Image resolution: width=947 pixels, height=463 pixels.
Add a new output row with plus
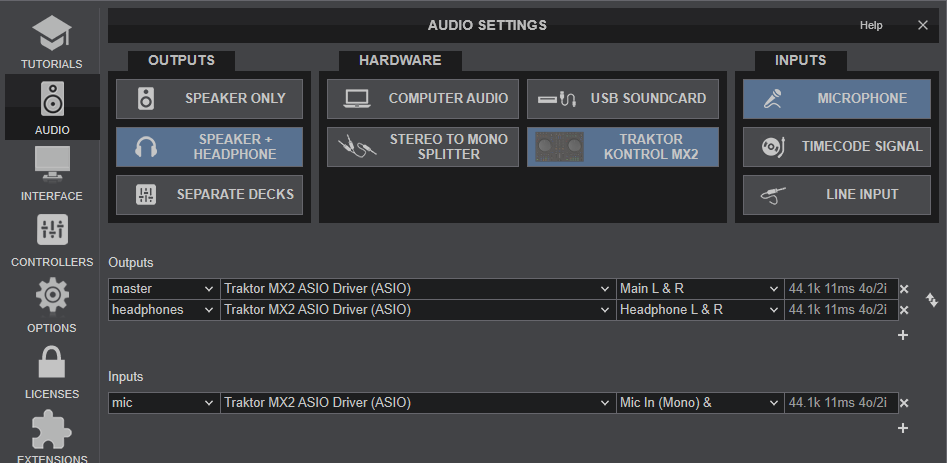point(903,335)
